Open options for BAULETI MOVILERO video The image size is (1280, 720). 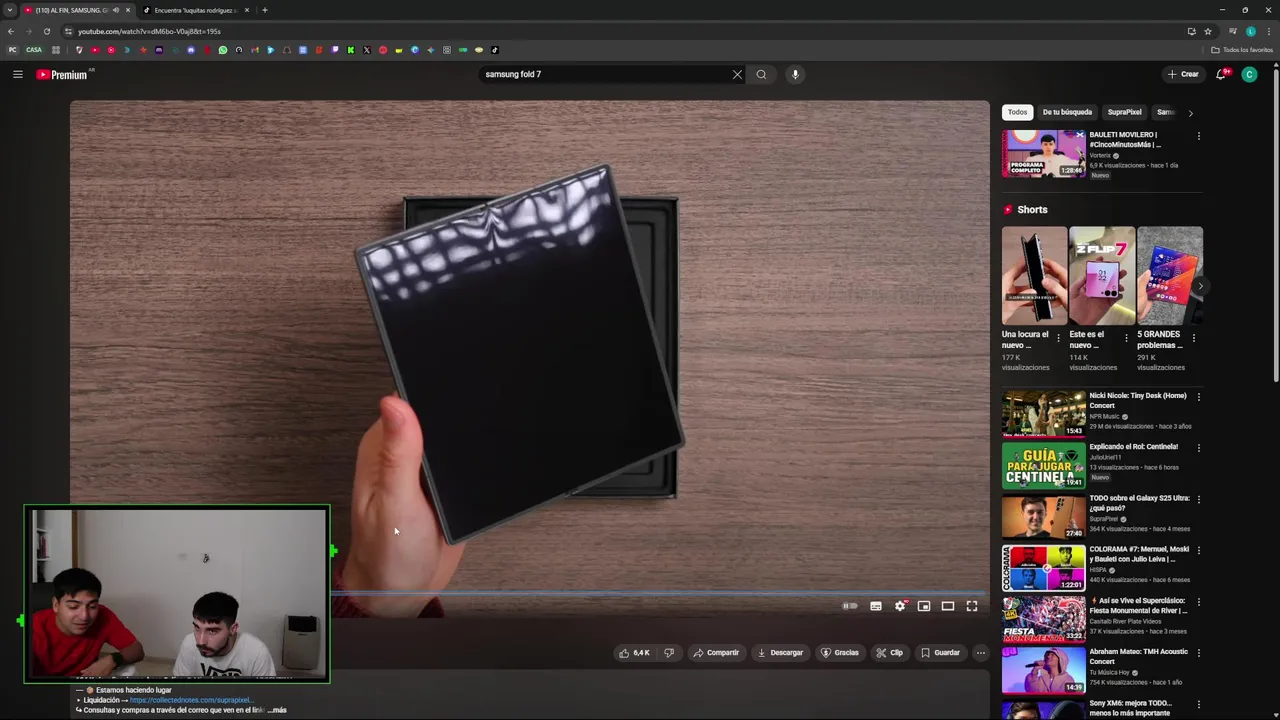pos(1199,136)
